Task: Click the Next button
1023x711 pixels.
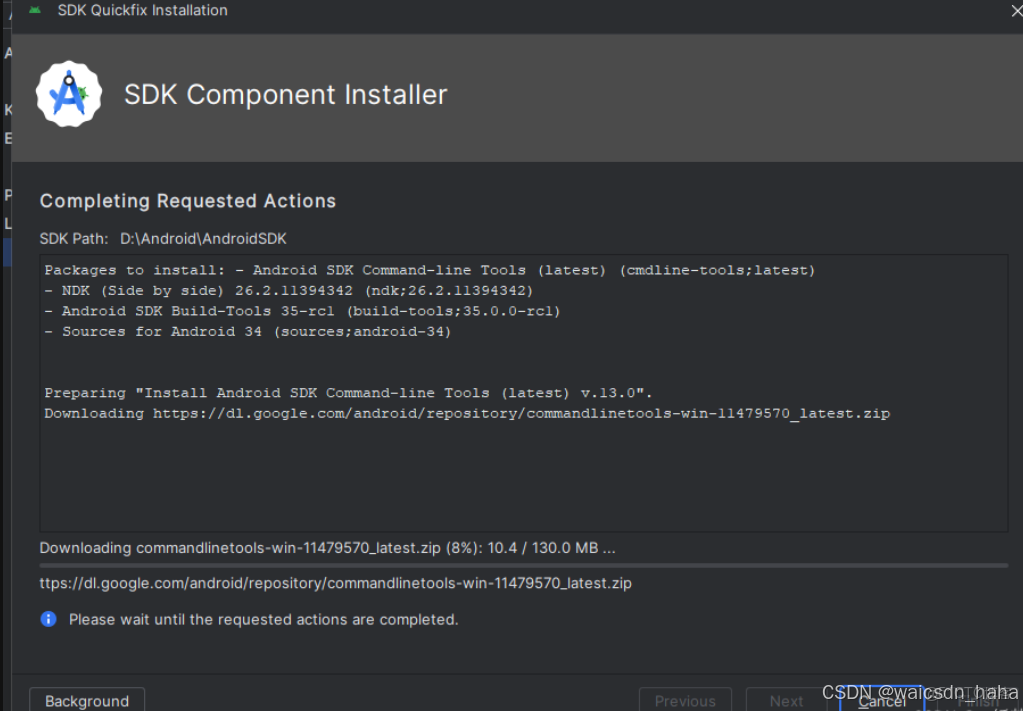Action: coord(786,700)
